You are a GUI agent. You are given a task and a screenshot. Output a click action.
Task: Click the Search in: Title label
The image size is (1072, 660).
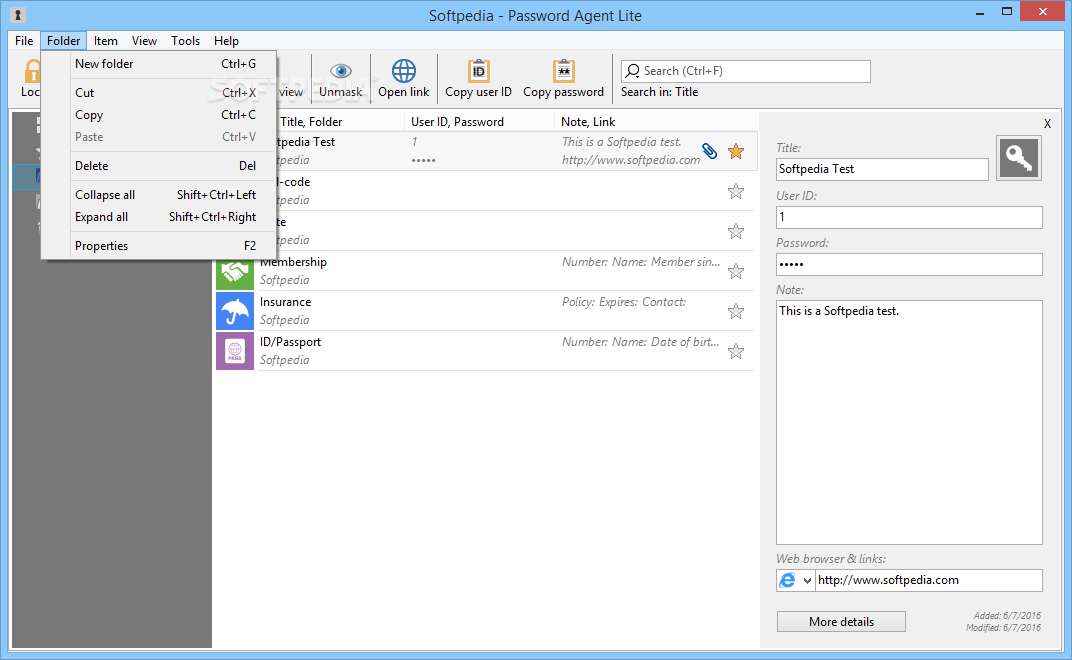(x=659, y=92)
